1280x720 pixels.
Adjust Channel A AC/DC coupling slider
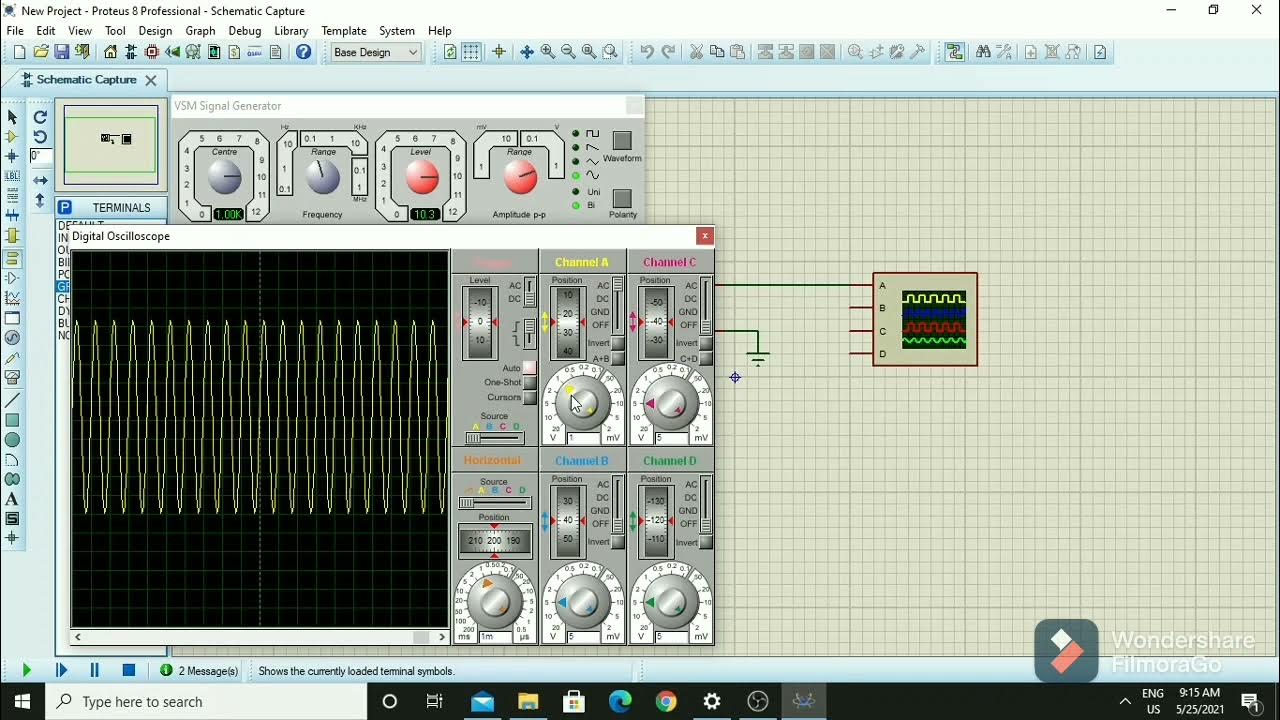(x=618, y=306)
